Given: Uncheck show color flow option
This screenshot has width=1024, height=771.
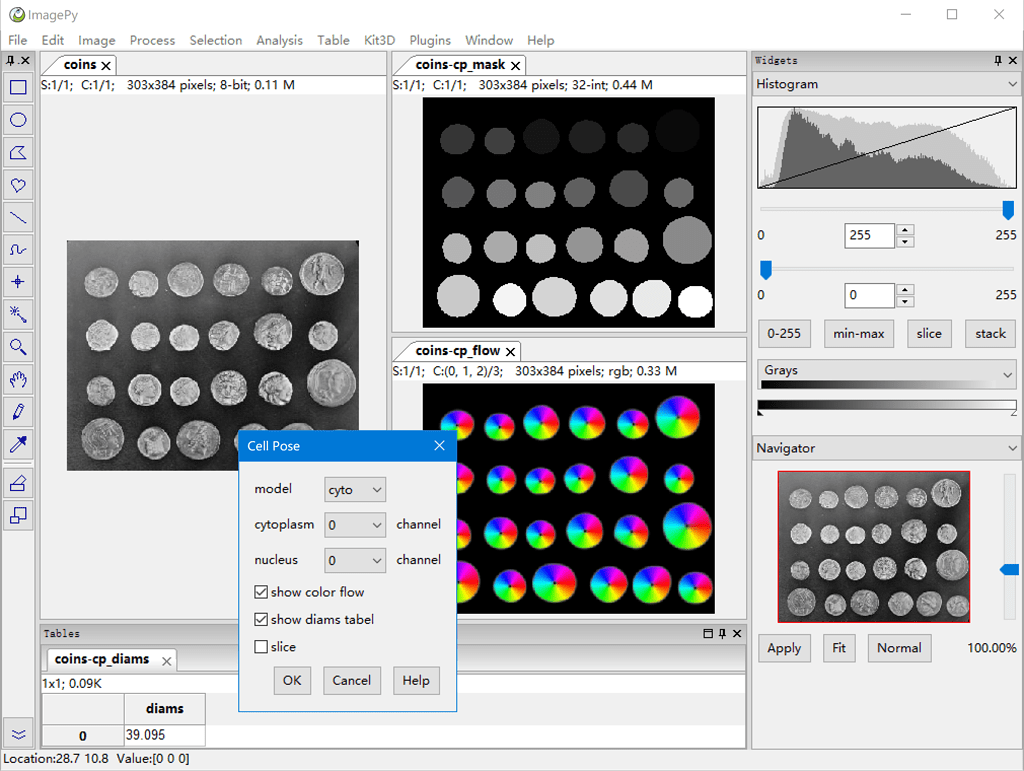Looking at the screenshot, I should pos(261,592).
